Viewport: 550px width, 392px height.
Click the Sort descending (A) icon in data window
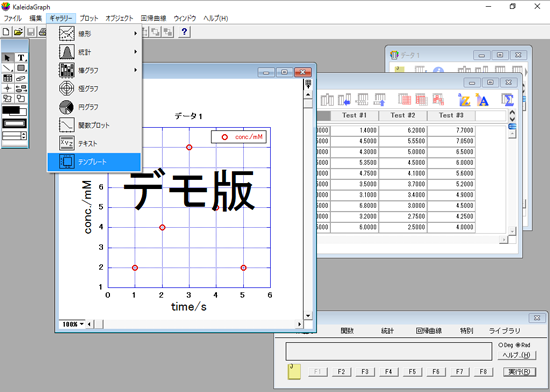coord(482,100)
